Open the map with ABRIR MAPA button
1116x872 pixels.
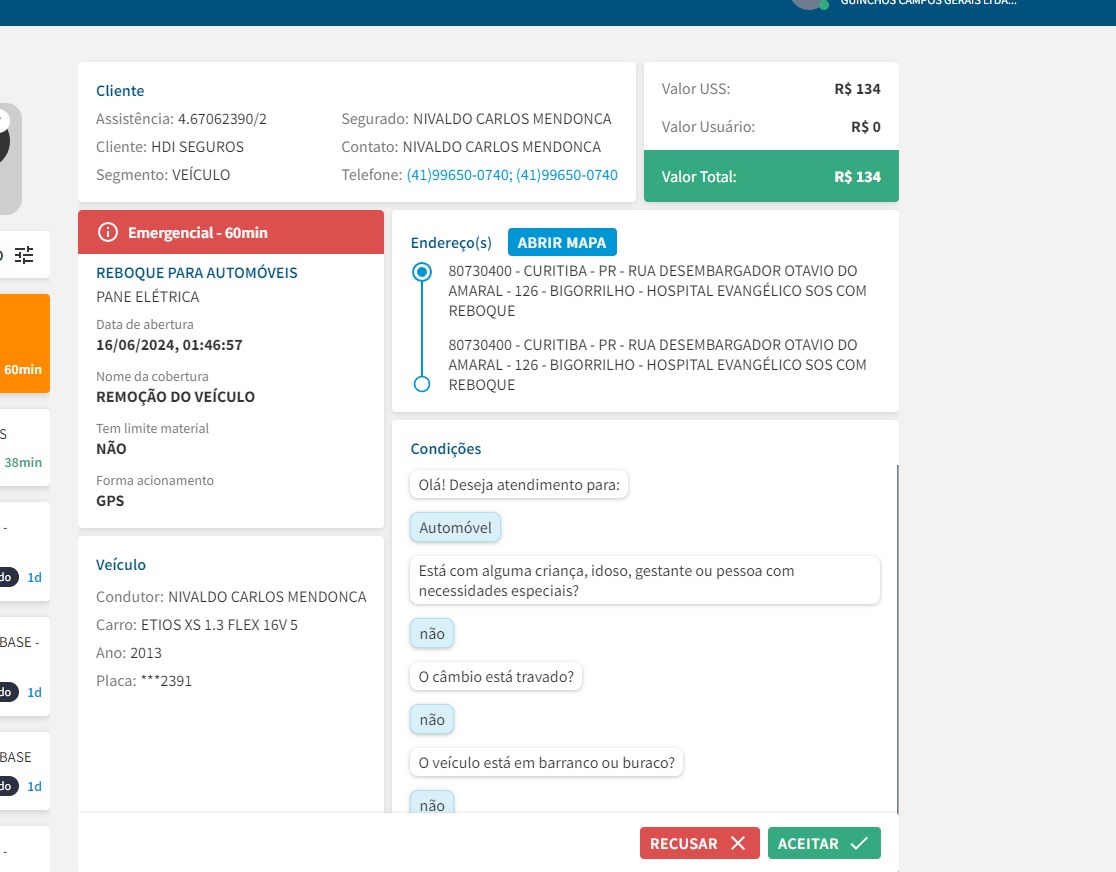[x=562, y=242]
